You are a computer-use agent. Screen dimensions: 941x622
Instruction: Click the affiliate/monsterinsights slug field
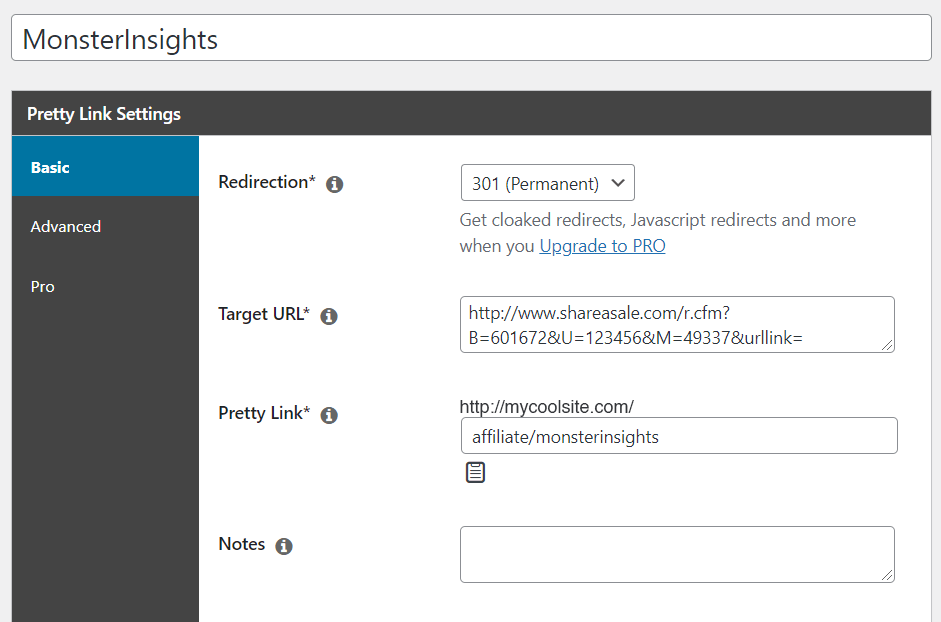click(678, 436)
